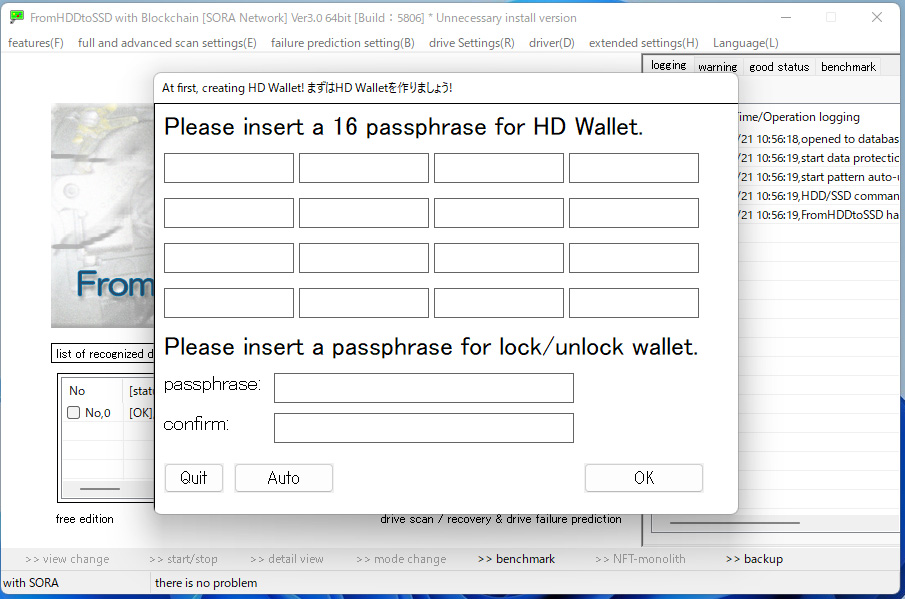Screen dimensions: 905x599
Task: Select the "10:56:18,opened to databas" log row
Action: click(x=818, y=139)
